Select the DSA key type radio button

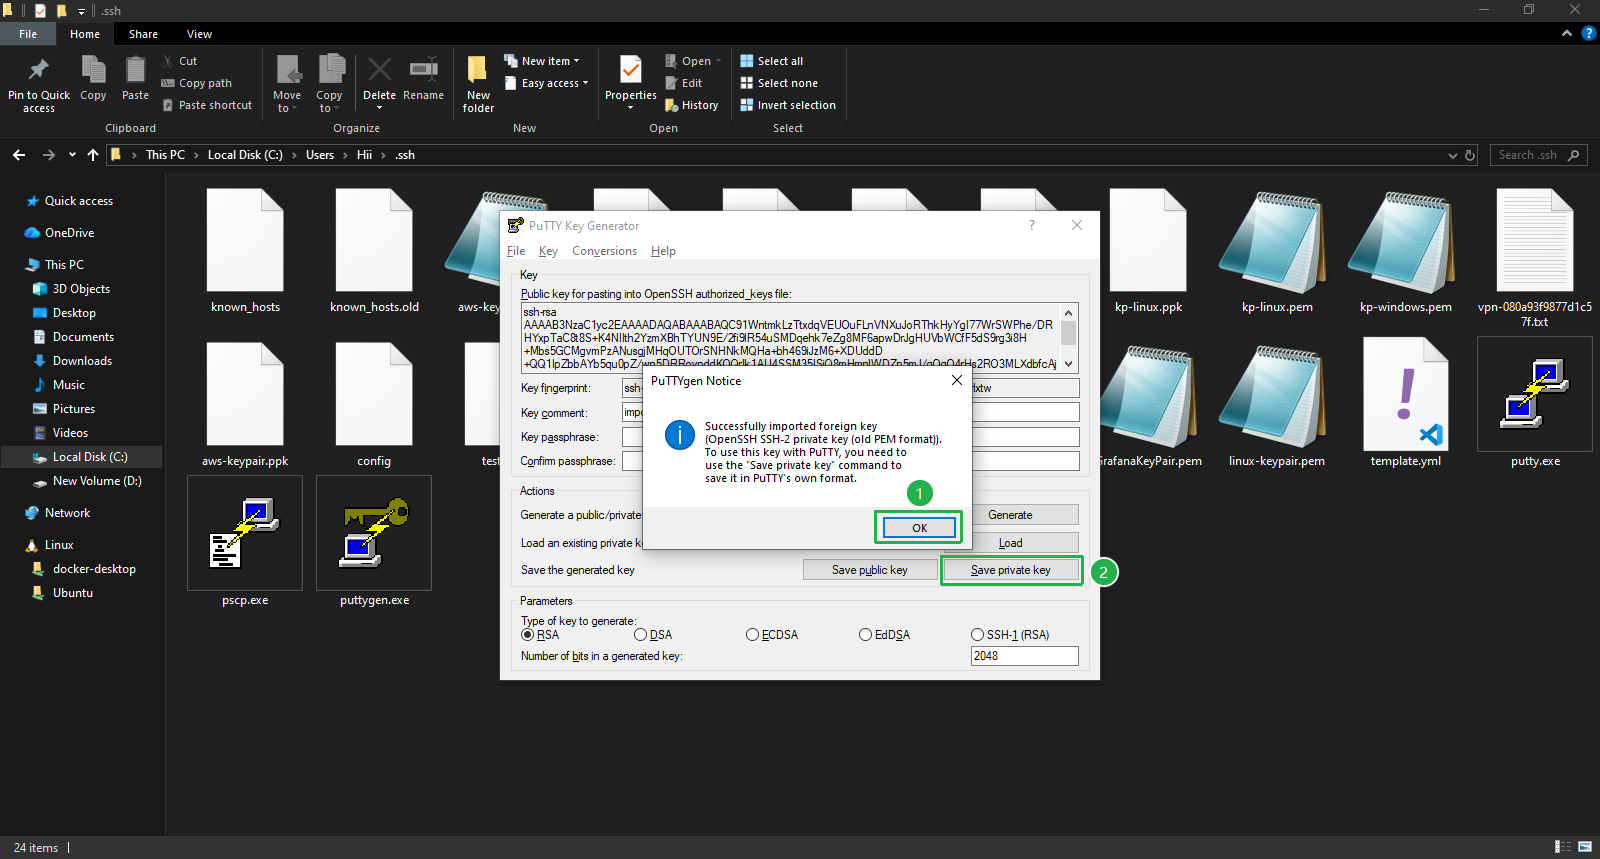(640, 635)
